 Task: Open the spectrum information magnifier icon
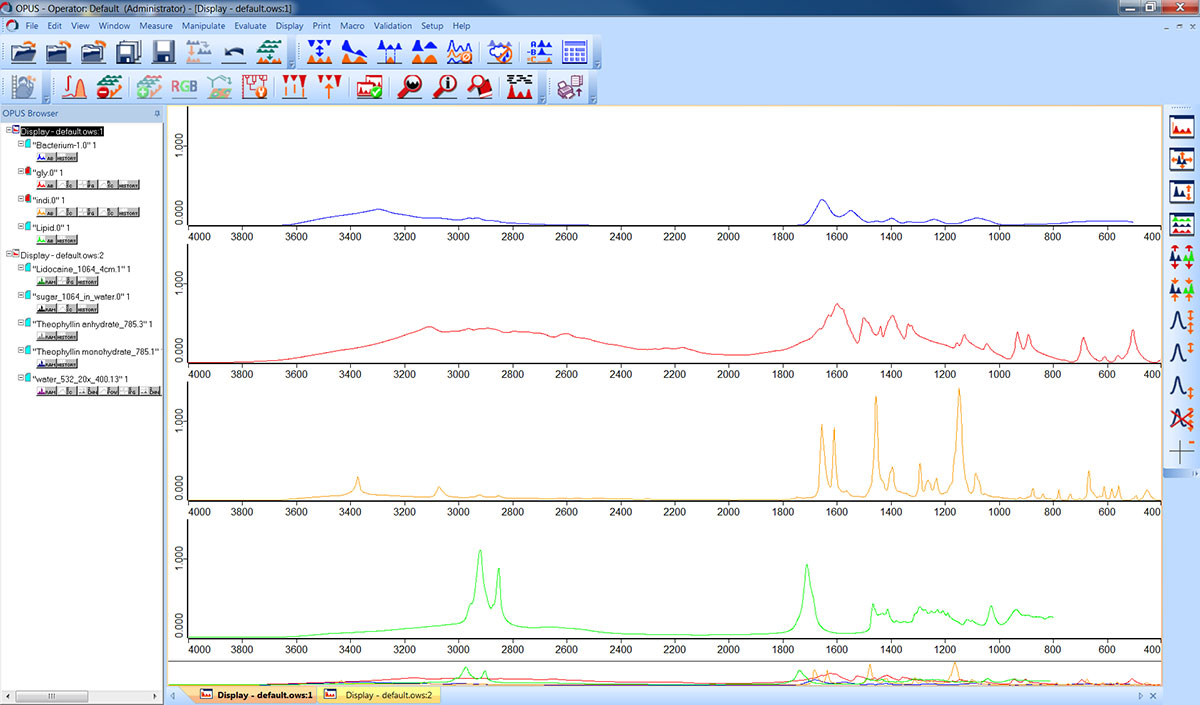tap(443, 87)
